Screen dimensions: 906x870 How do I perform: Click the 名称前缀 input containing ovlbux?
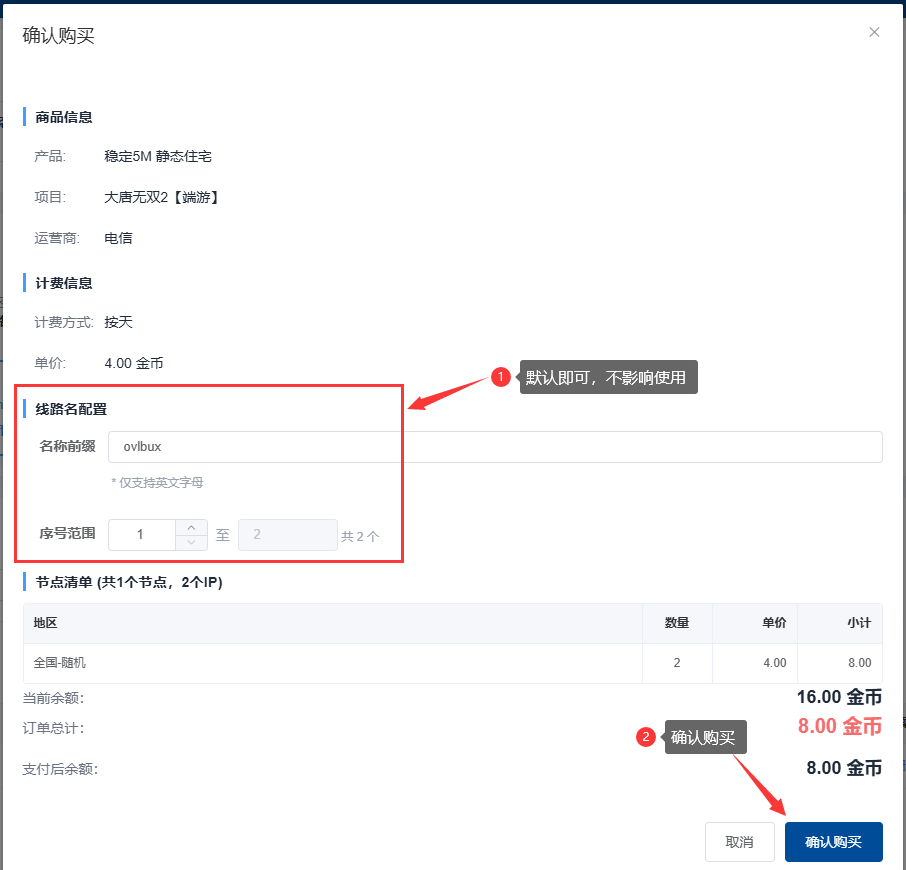click(x=494, y=447)
